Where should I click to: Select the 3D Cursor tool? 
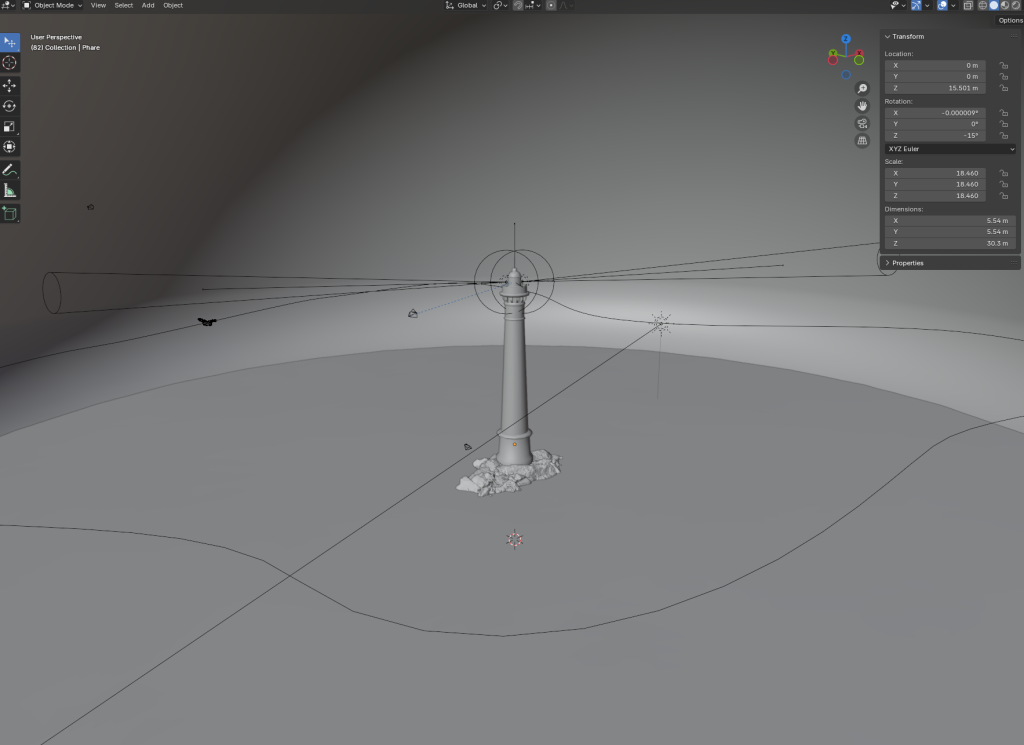pyautogui.click(x=10, y=63)
